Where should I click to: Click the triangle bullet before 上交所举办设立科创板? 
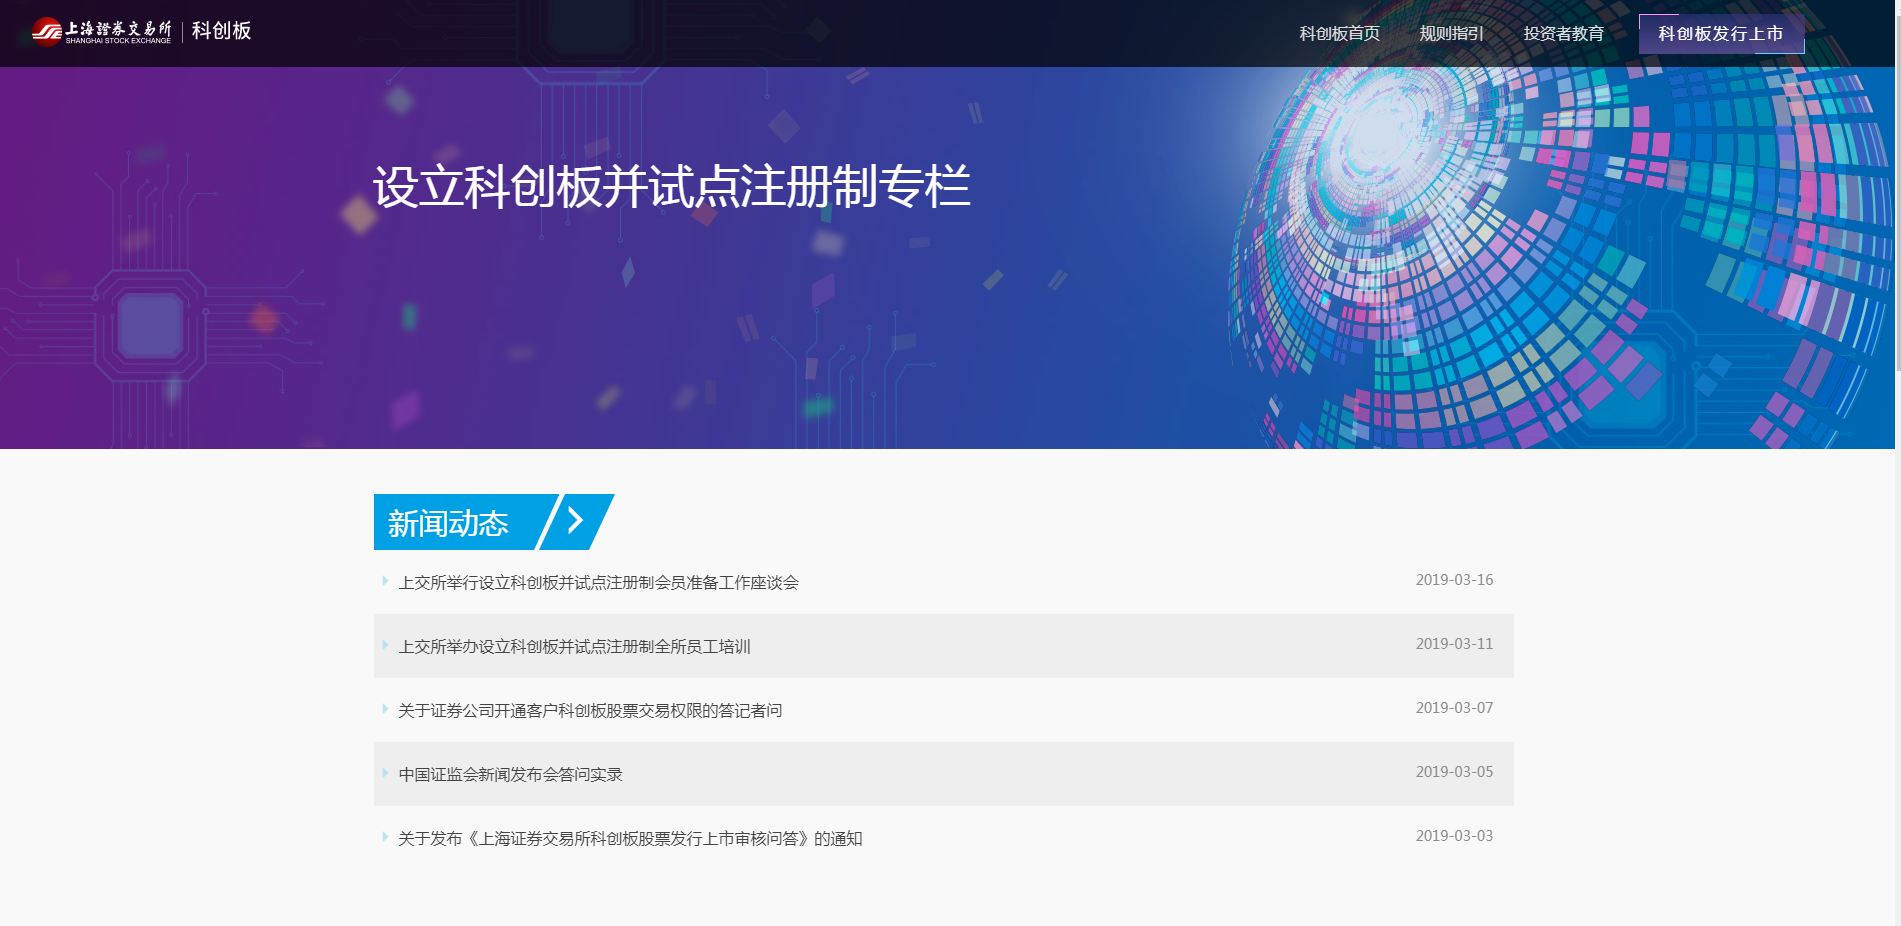click(x=385, y=645)
